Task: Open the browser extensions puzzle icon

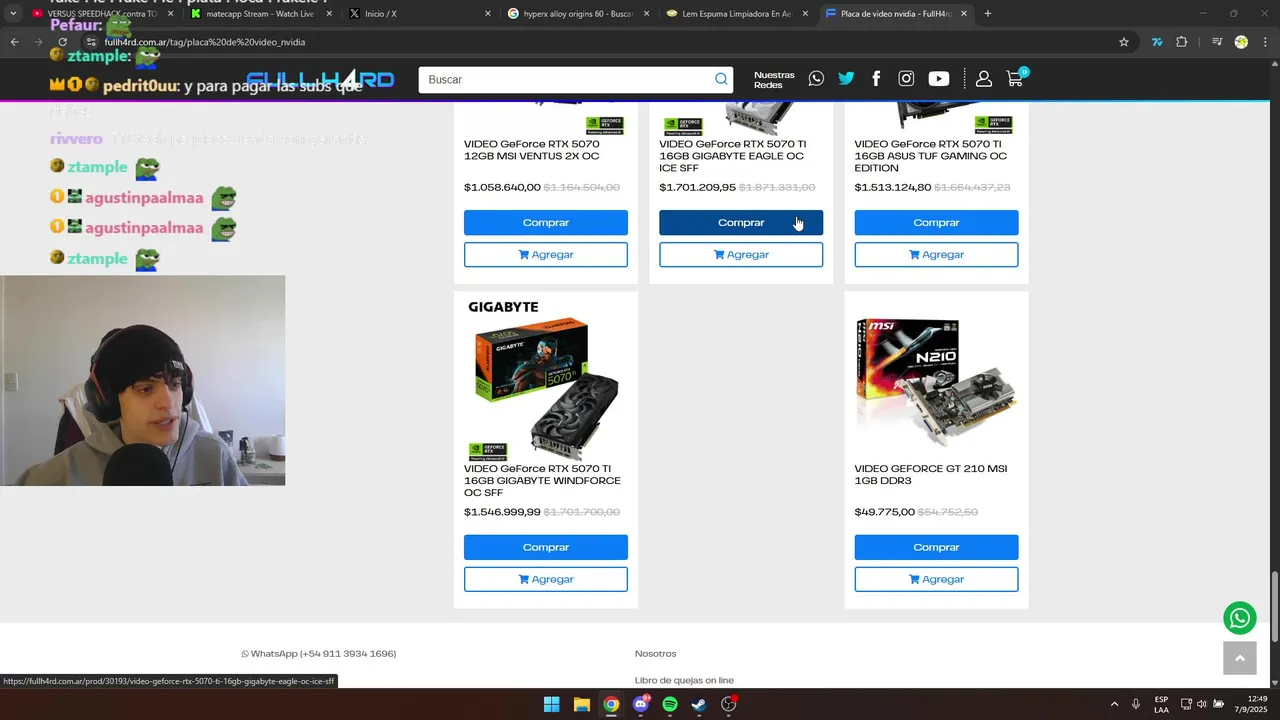Action: click(x=1182, y=42)
